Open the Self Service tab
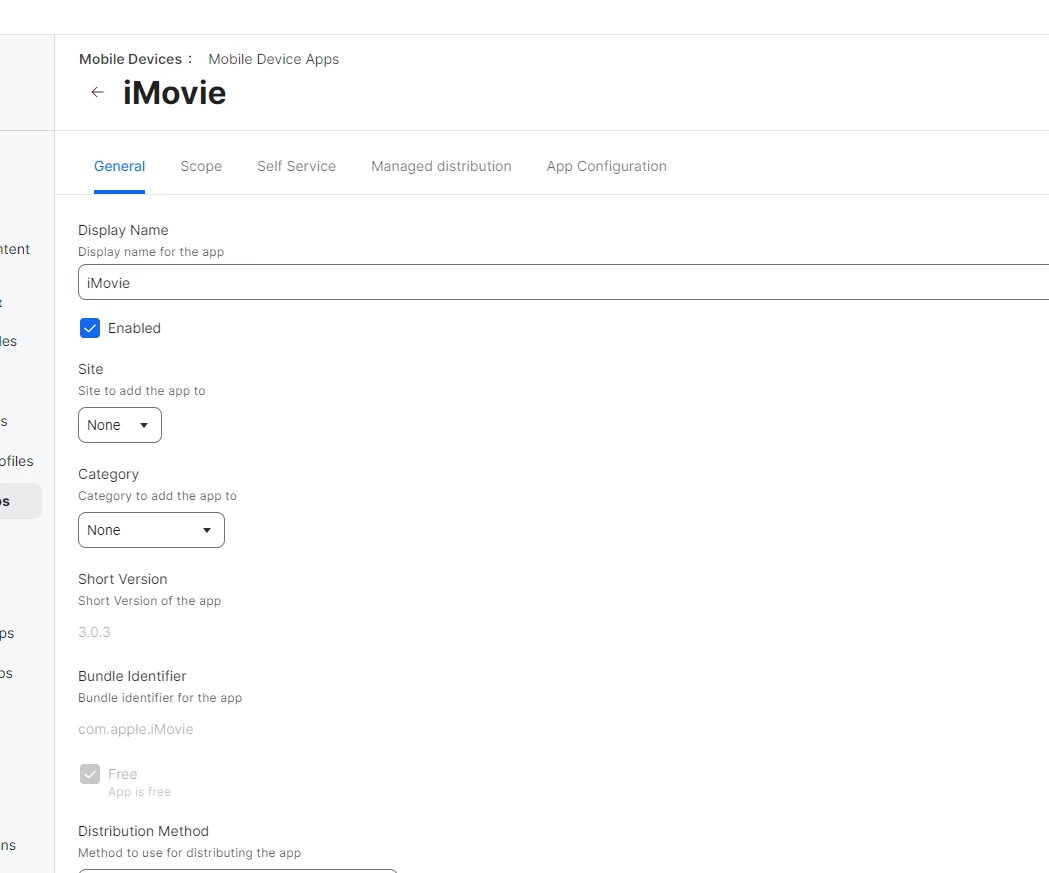This screenshot has height=873, width=1049. (x=296, y=166)
